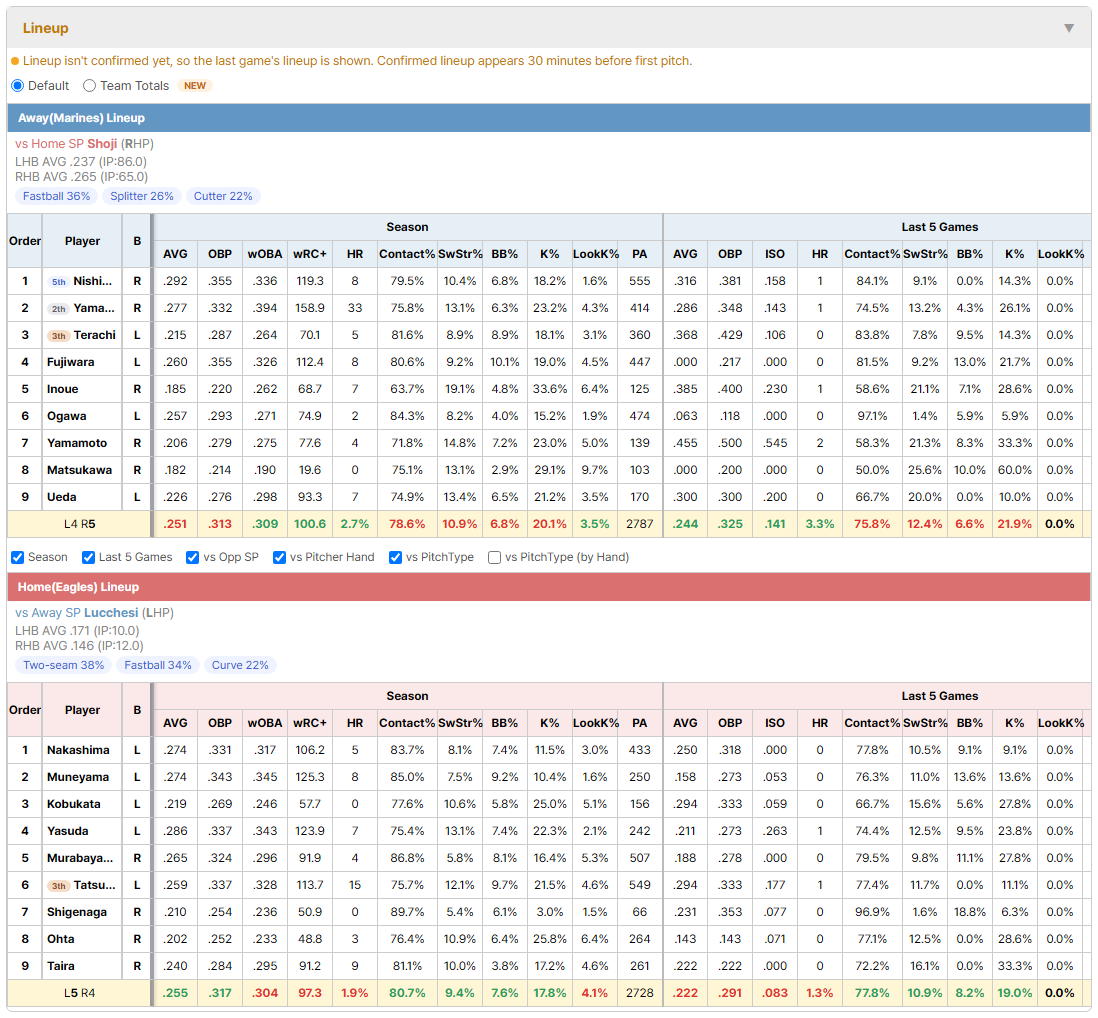Click the 3th badge beside Terachi

(59, 335)
